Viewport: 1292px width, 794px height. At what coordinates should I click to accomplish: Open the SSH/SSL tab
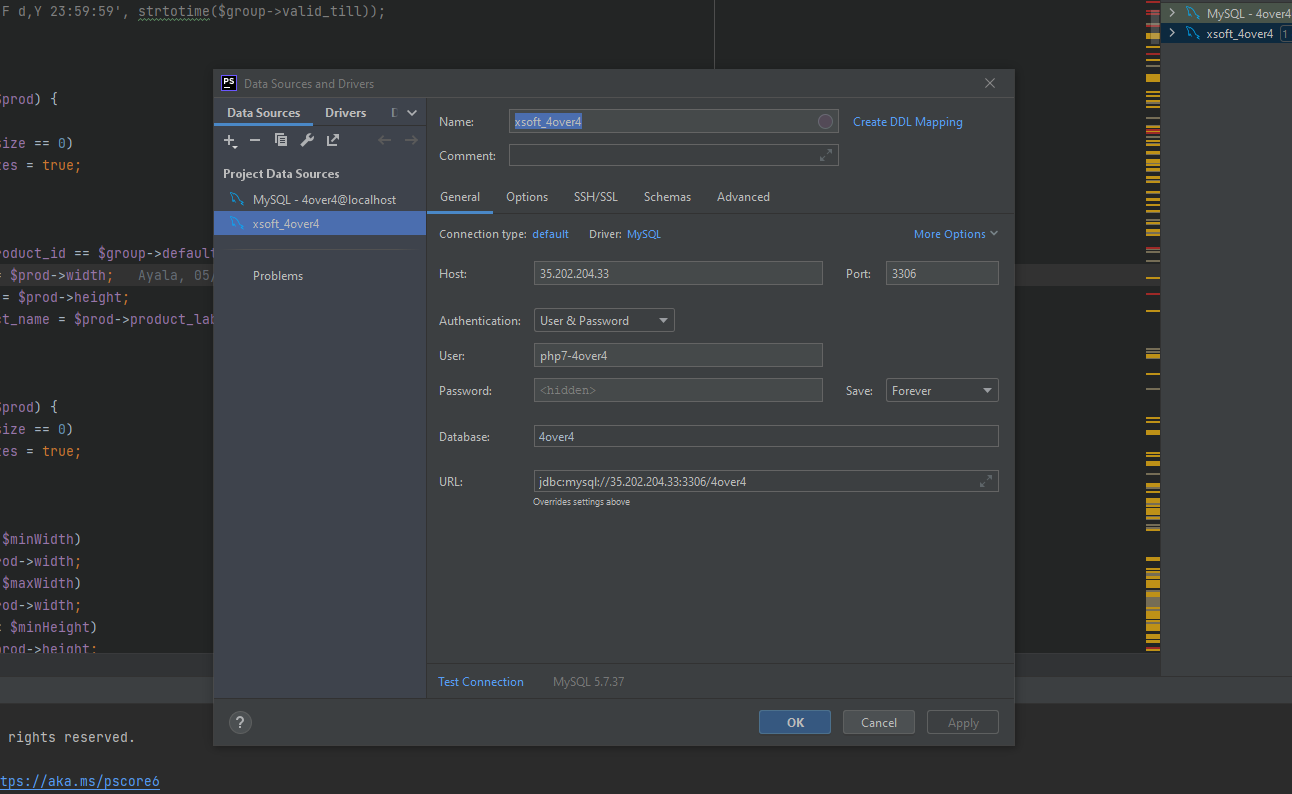tap(596, 197)
